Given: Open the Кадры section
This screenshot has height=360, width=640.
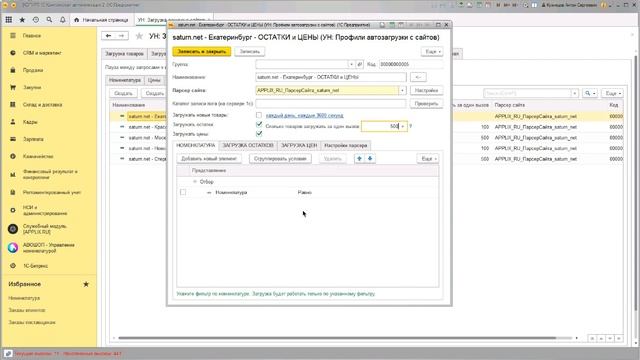Looking at the screenshot, I should tap(30, 122).
